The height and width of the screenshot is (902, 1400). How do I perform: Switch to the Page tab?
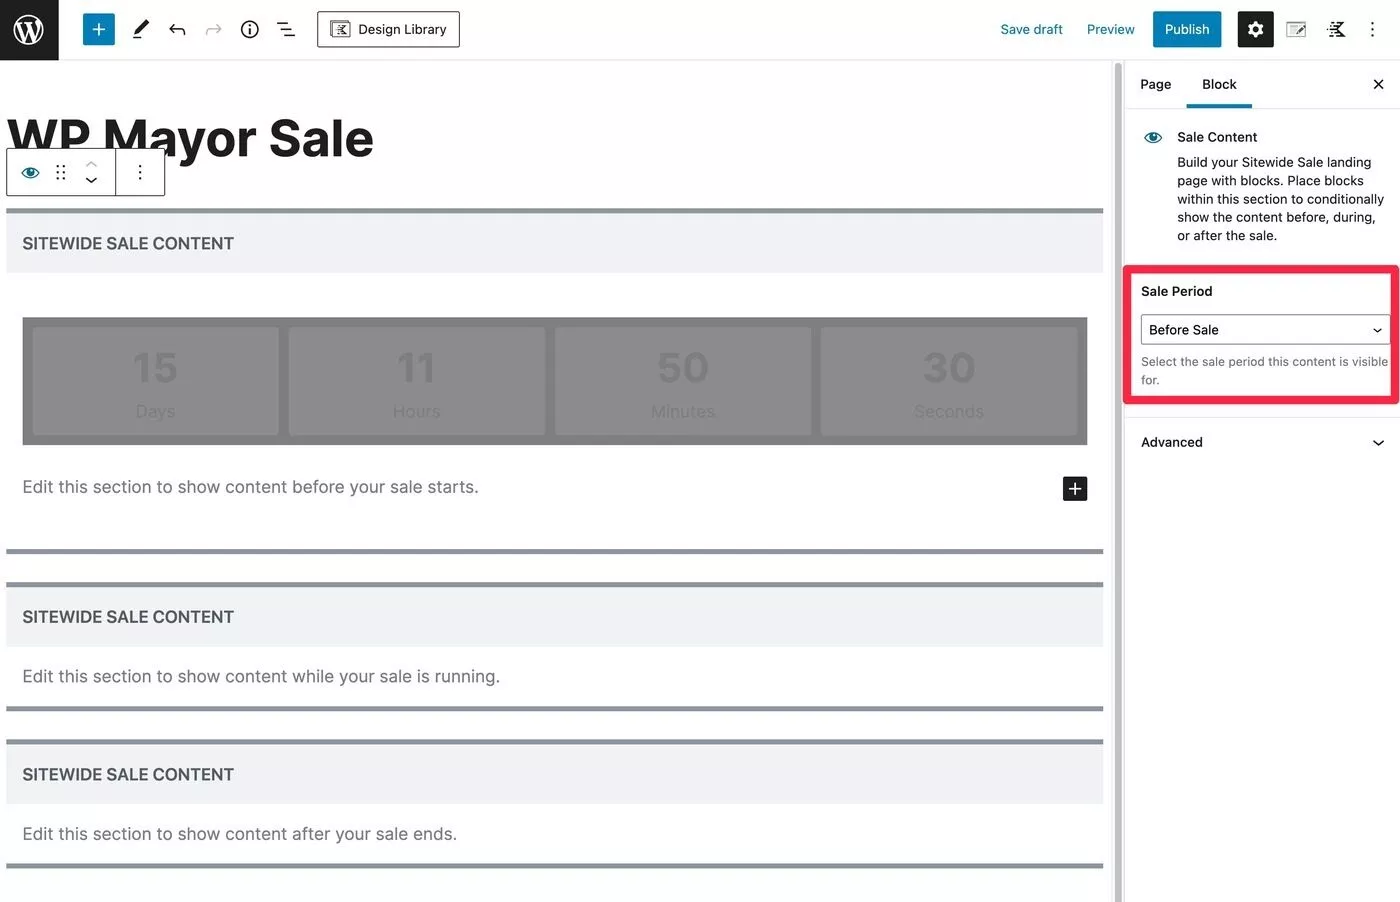click(1155, 85)
